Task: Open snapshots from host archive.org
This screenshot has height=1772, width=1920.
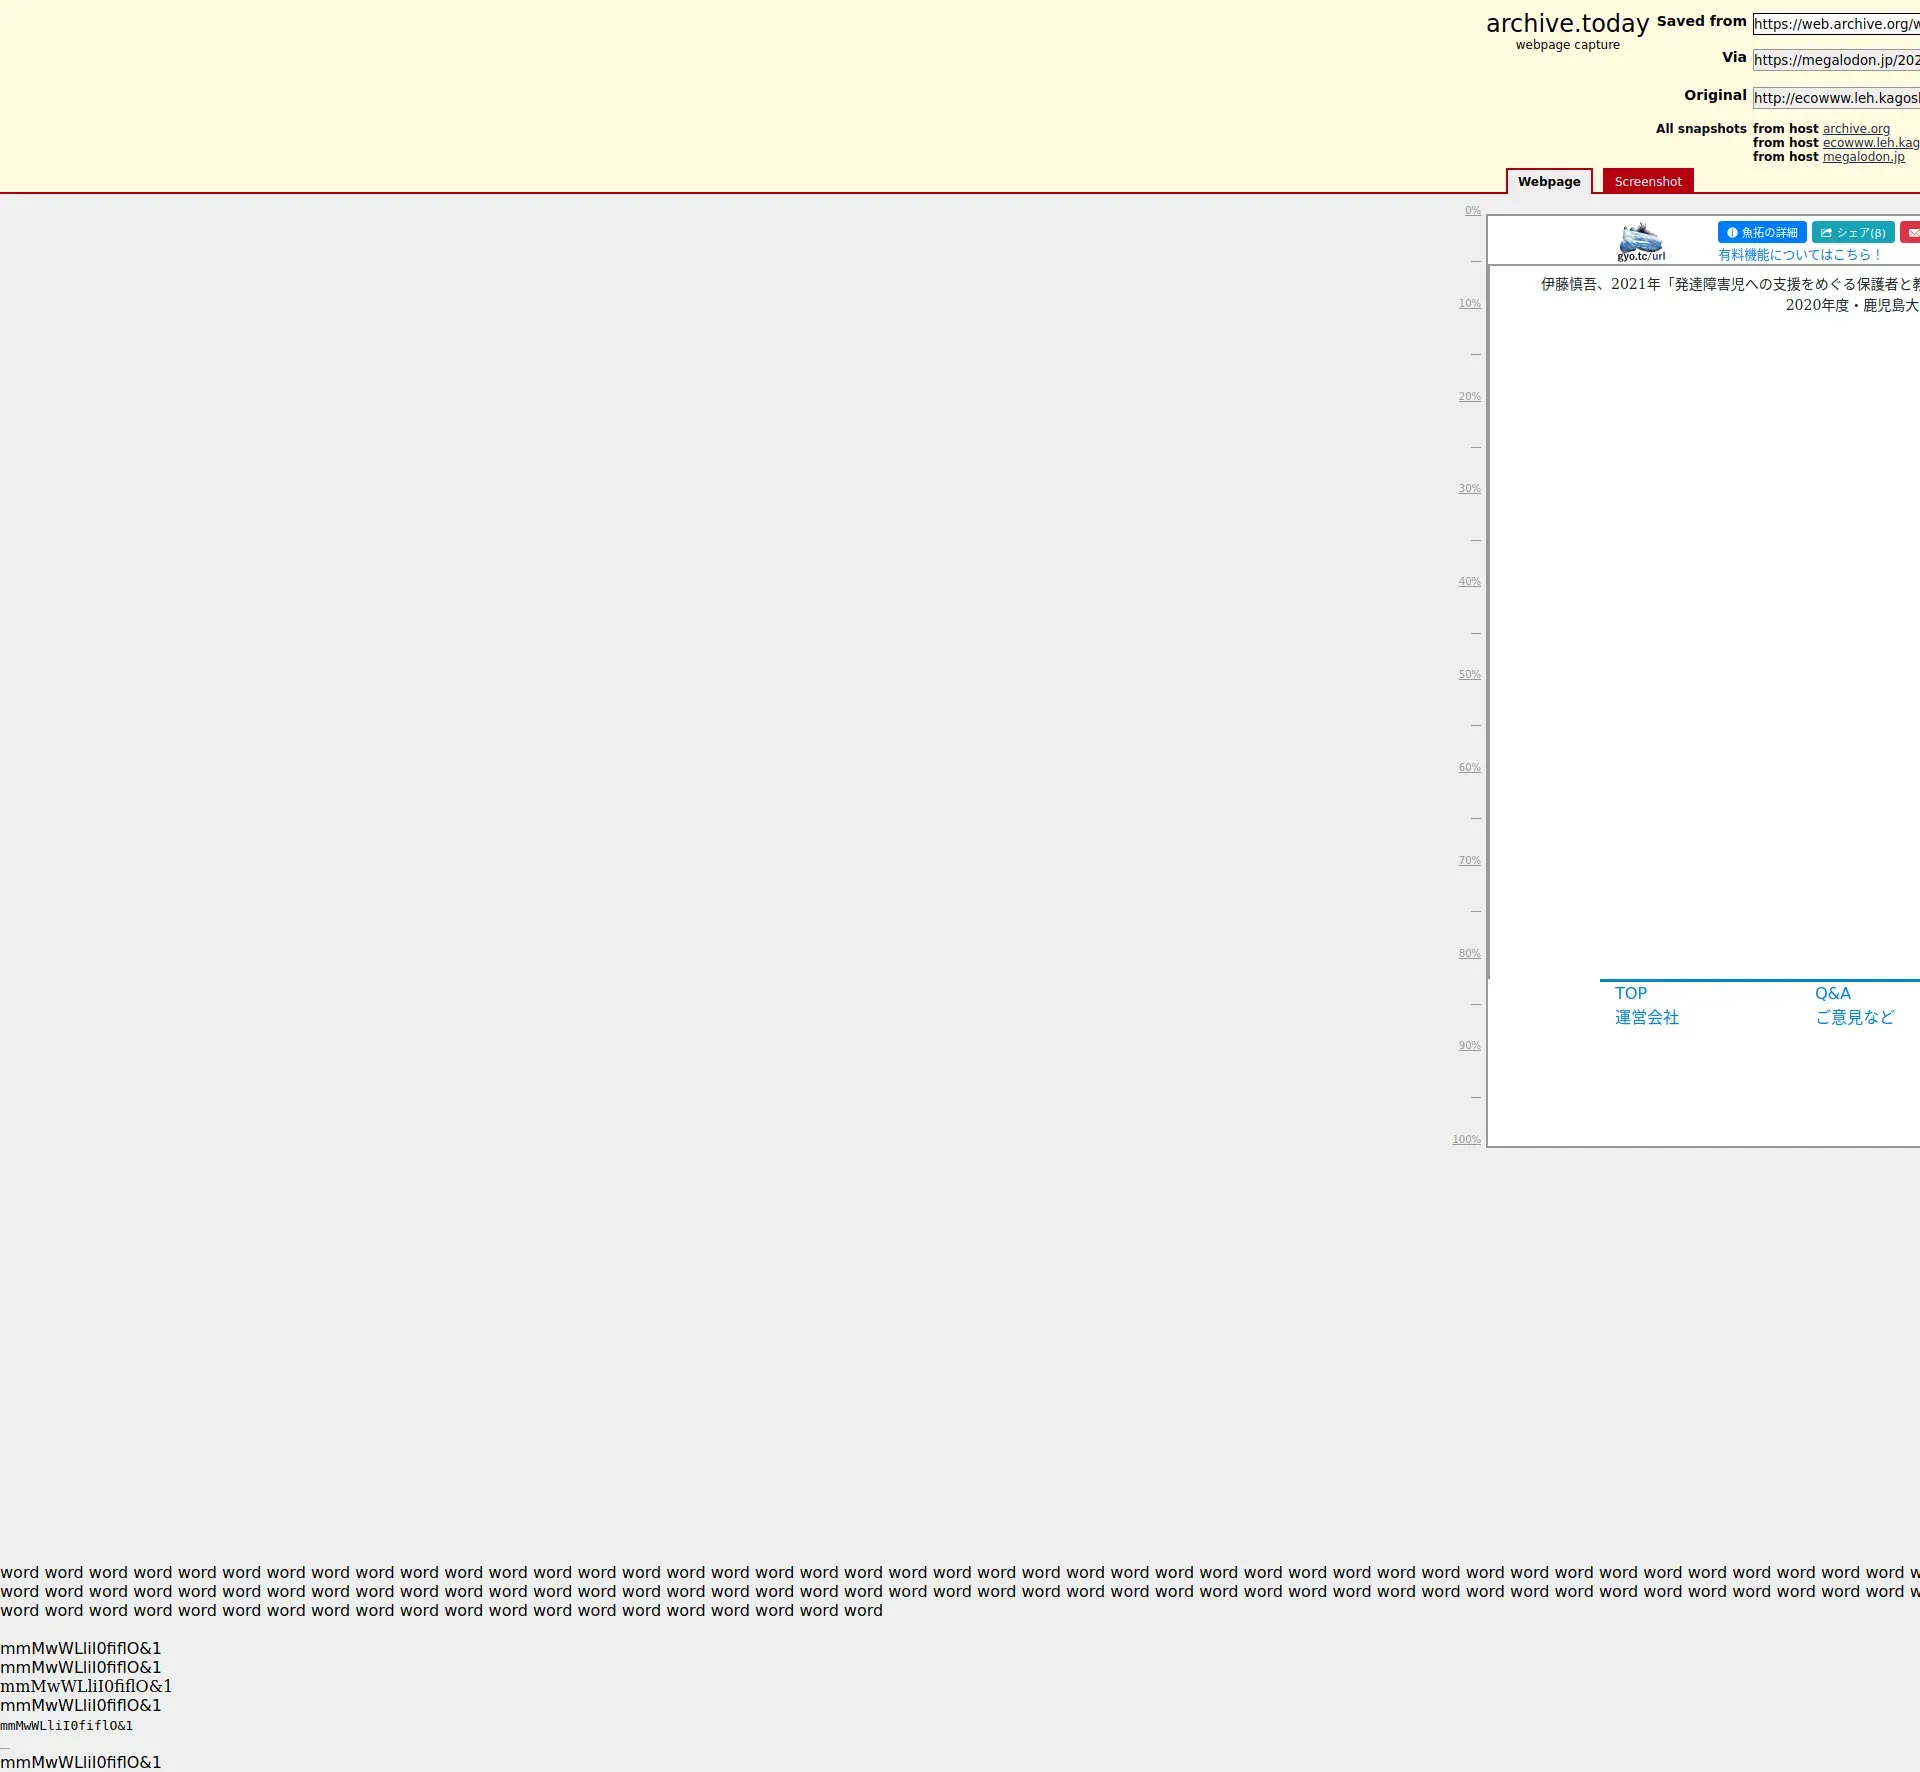Action: [x=1856, y=129]
